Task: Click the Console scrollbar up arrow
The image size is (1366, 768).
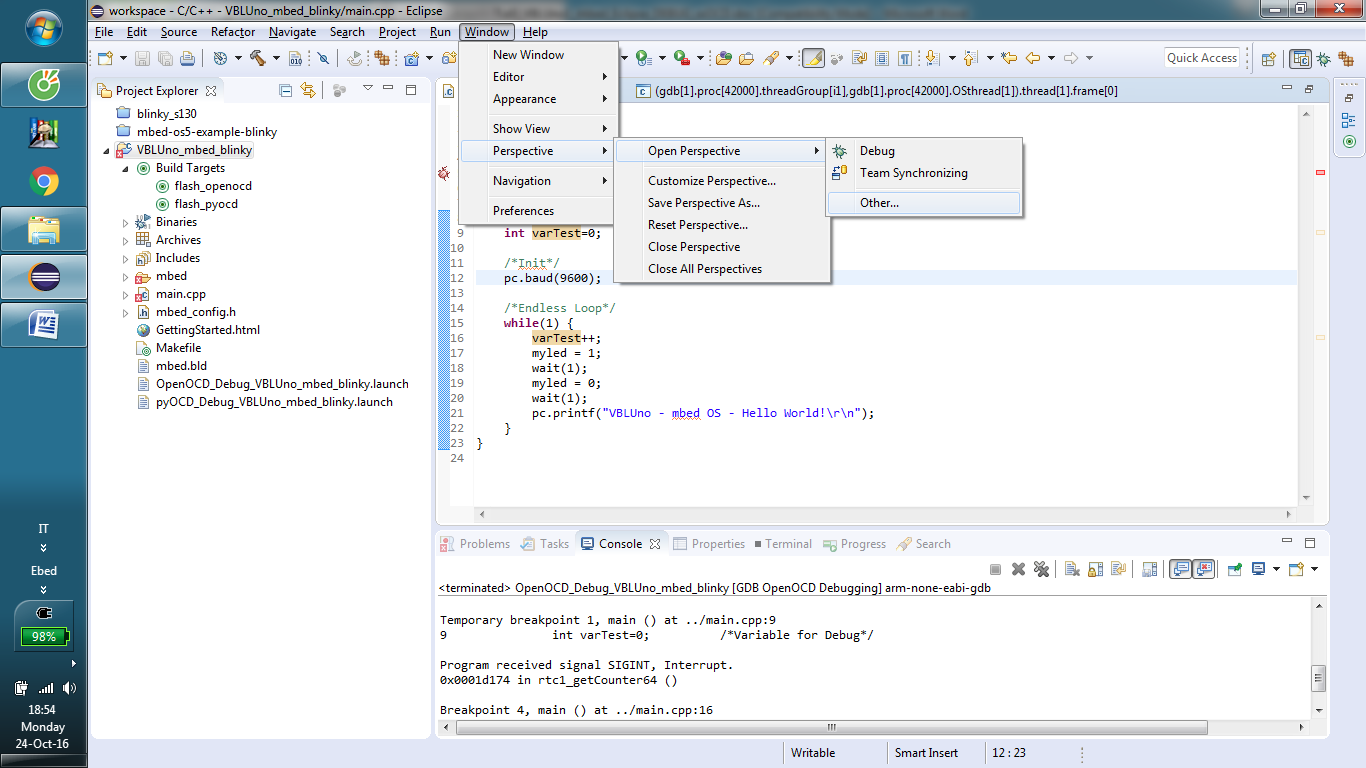Action: pos(1319,605)
